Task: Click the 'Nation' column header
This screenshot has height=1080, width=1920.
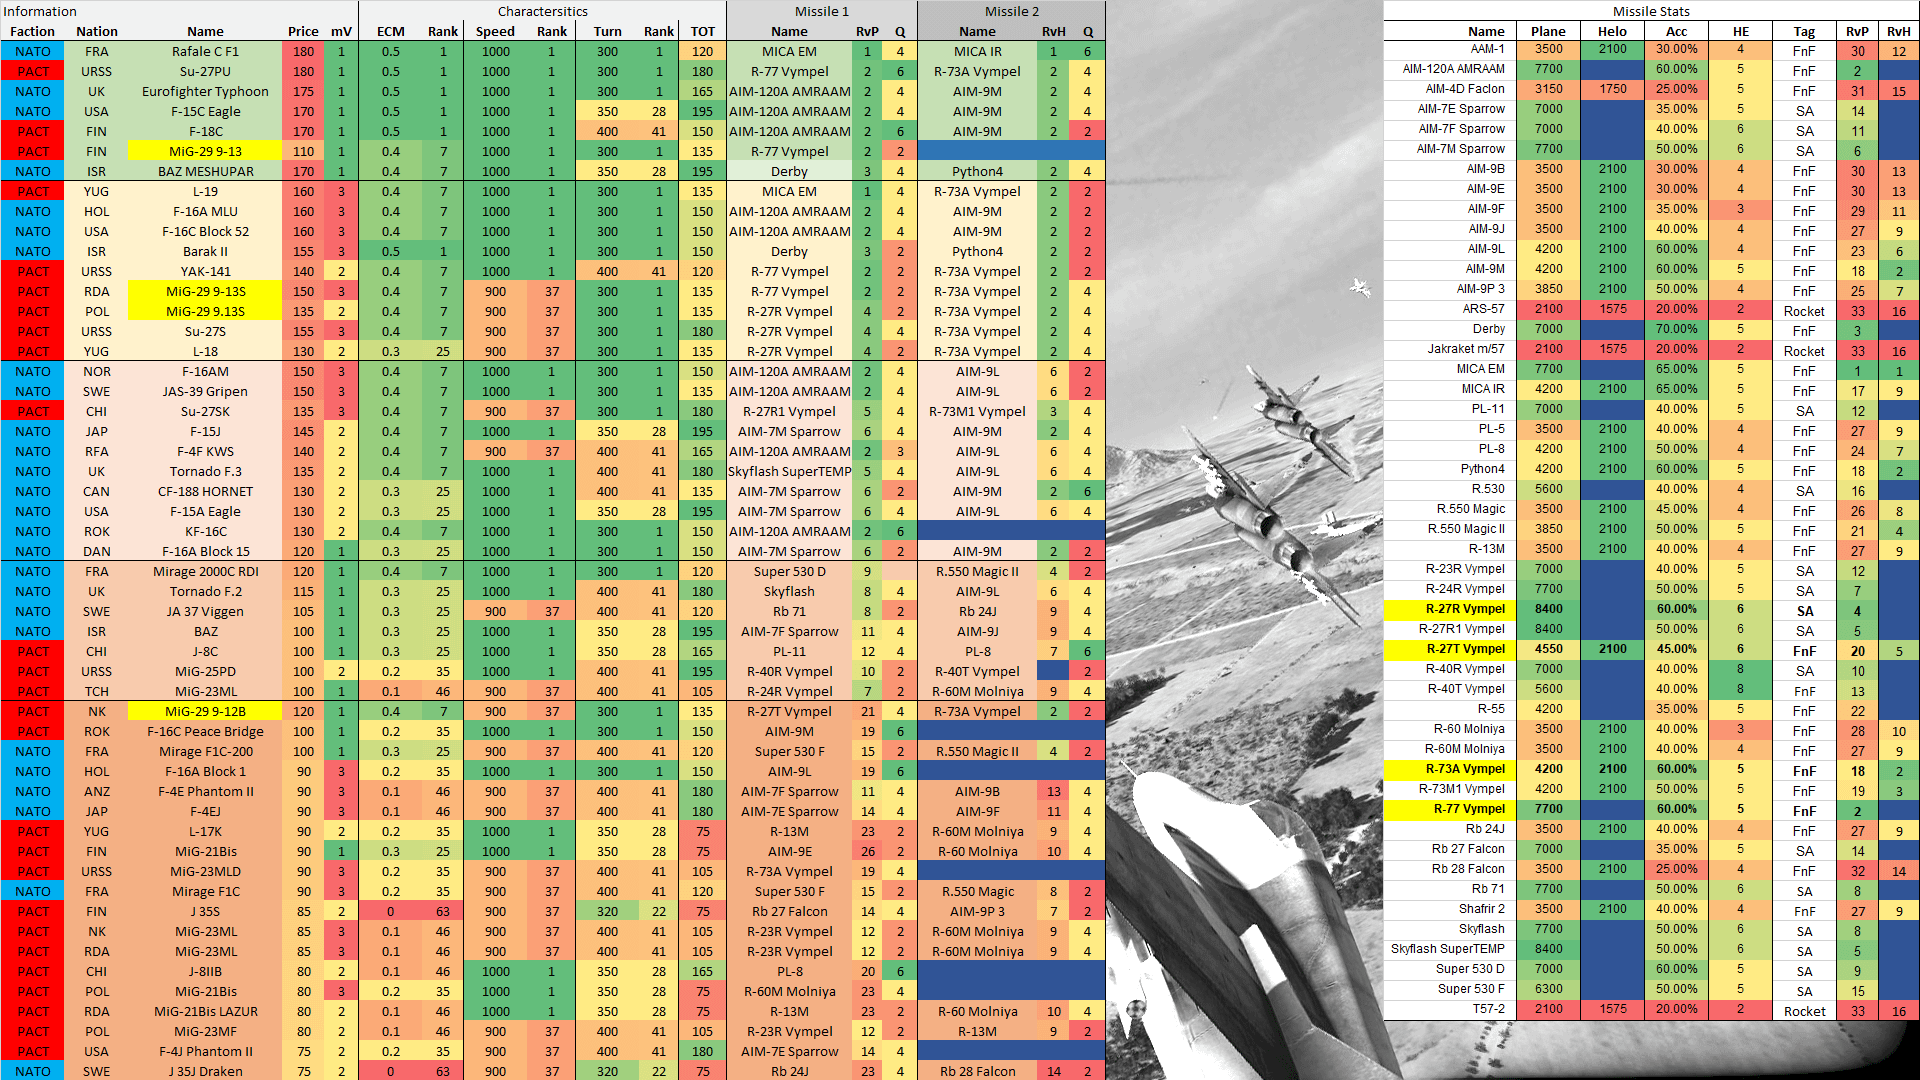Action: pos(97,31)
